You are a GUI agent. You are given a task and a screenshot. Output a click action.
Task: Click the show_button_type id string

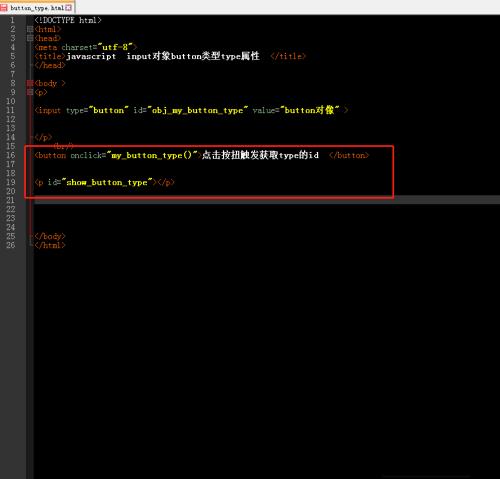107,182
